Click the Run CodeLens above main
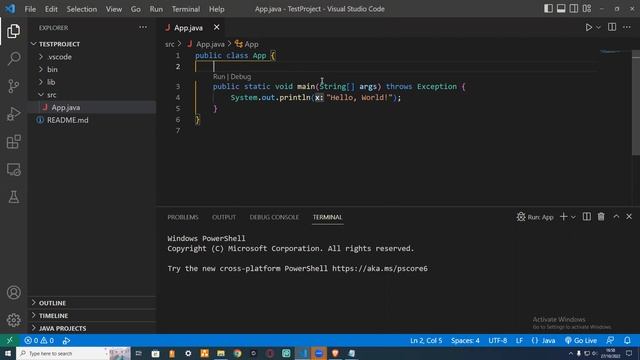 (x=219, y=76)
